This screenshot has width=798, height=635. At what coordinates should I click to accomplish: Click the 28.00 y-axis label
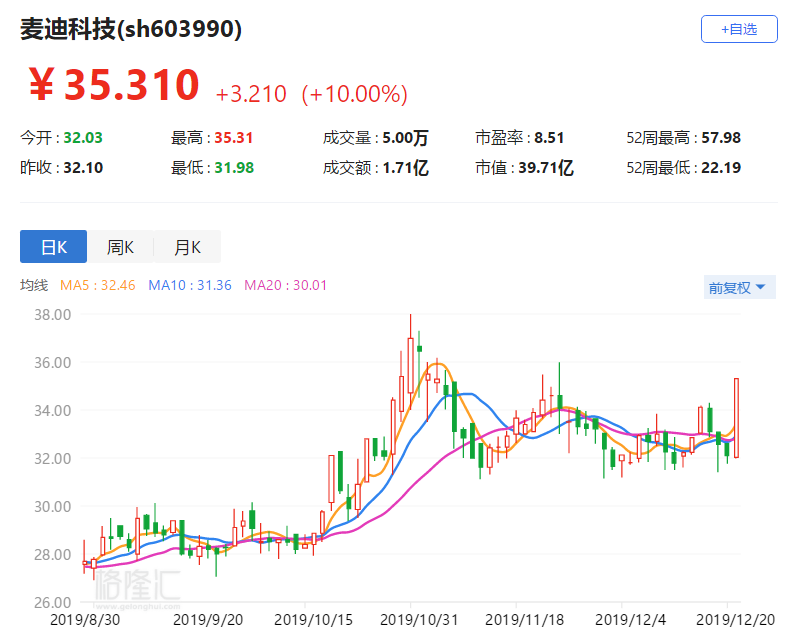[52, 554]
